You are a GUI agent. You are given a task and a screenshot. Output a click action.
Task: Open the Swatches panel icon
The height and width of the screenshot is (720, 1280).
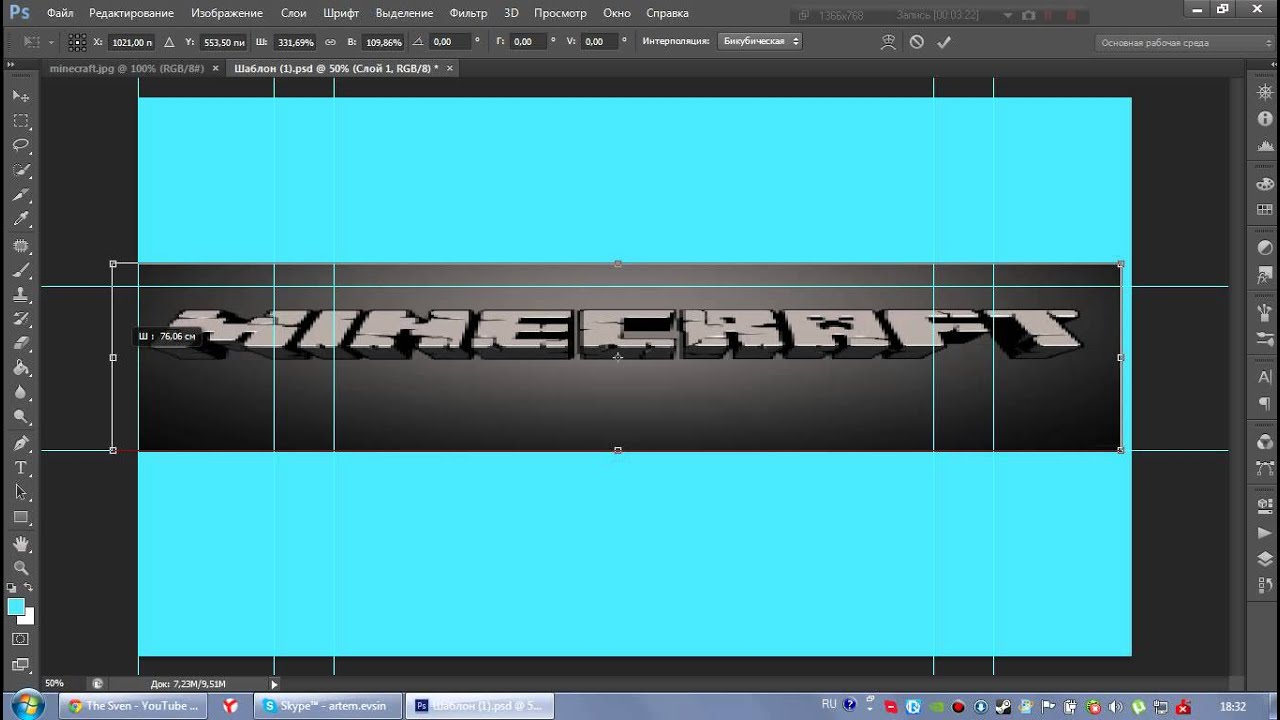tap(1265, 210)
